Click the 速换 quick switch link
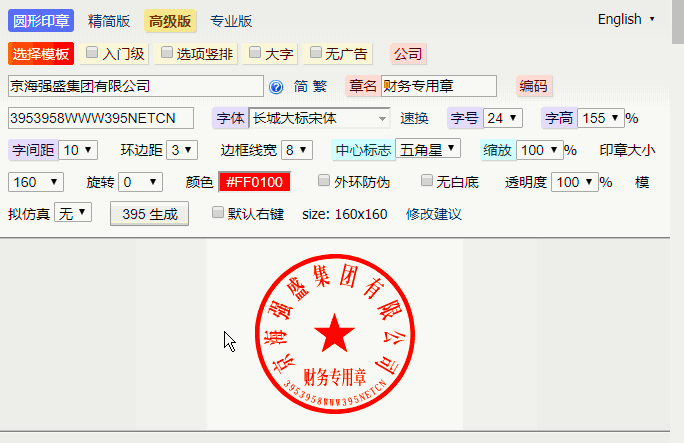 [414, 118]
